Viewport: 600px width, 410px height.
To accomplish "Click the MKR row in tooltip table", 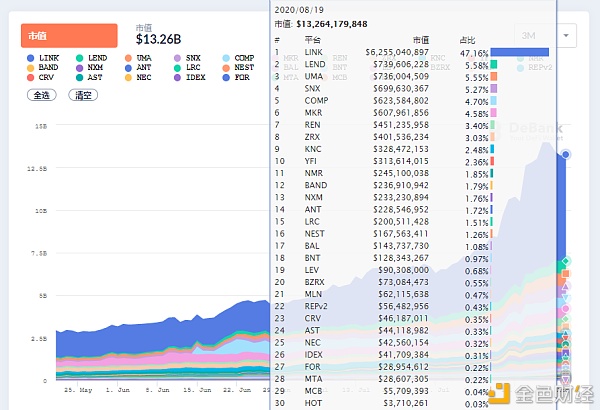I will pos(386,113).
